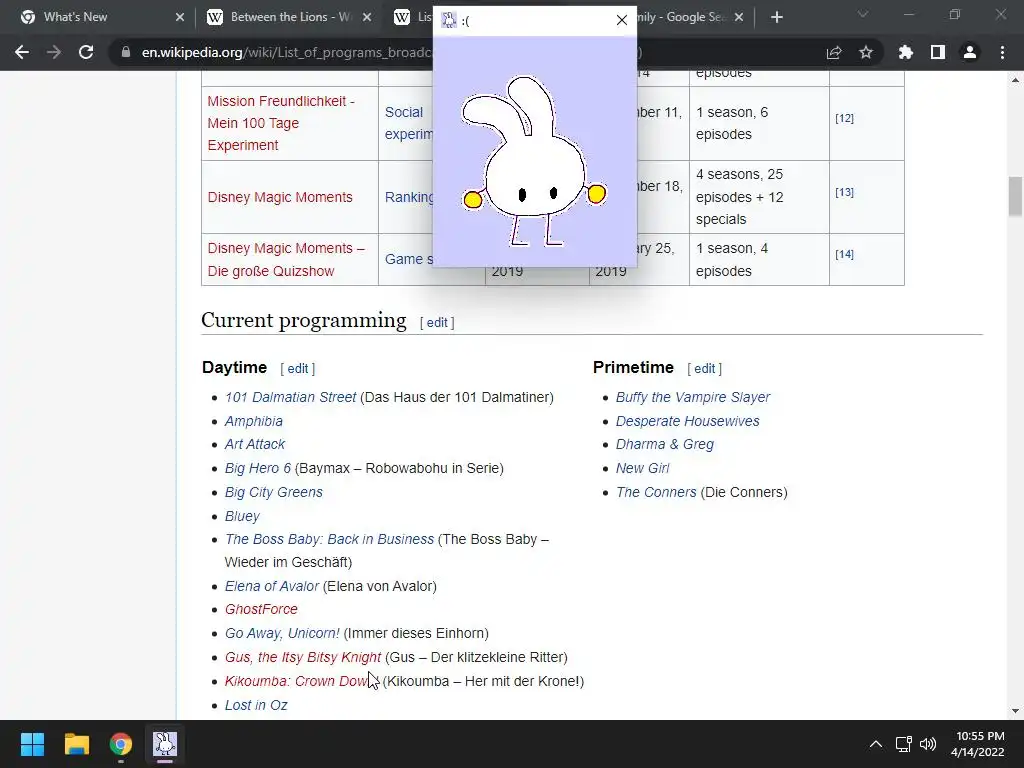Open the Lost in Oz link

point(256,705)
